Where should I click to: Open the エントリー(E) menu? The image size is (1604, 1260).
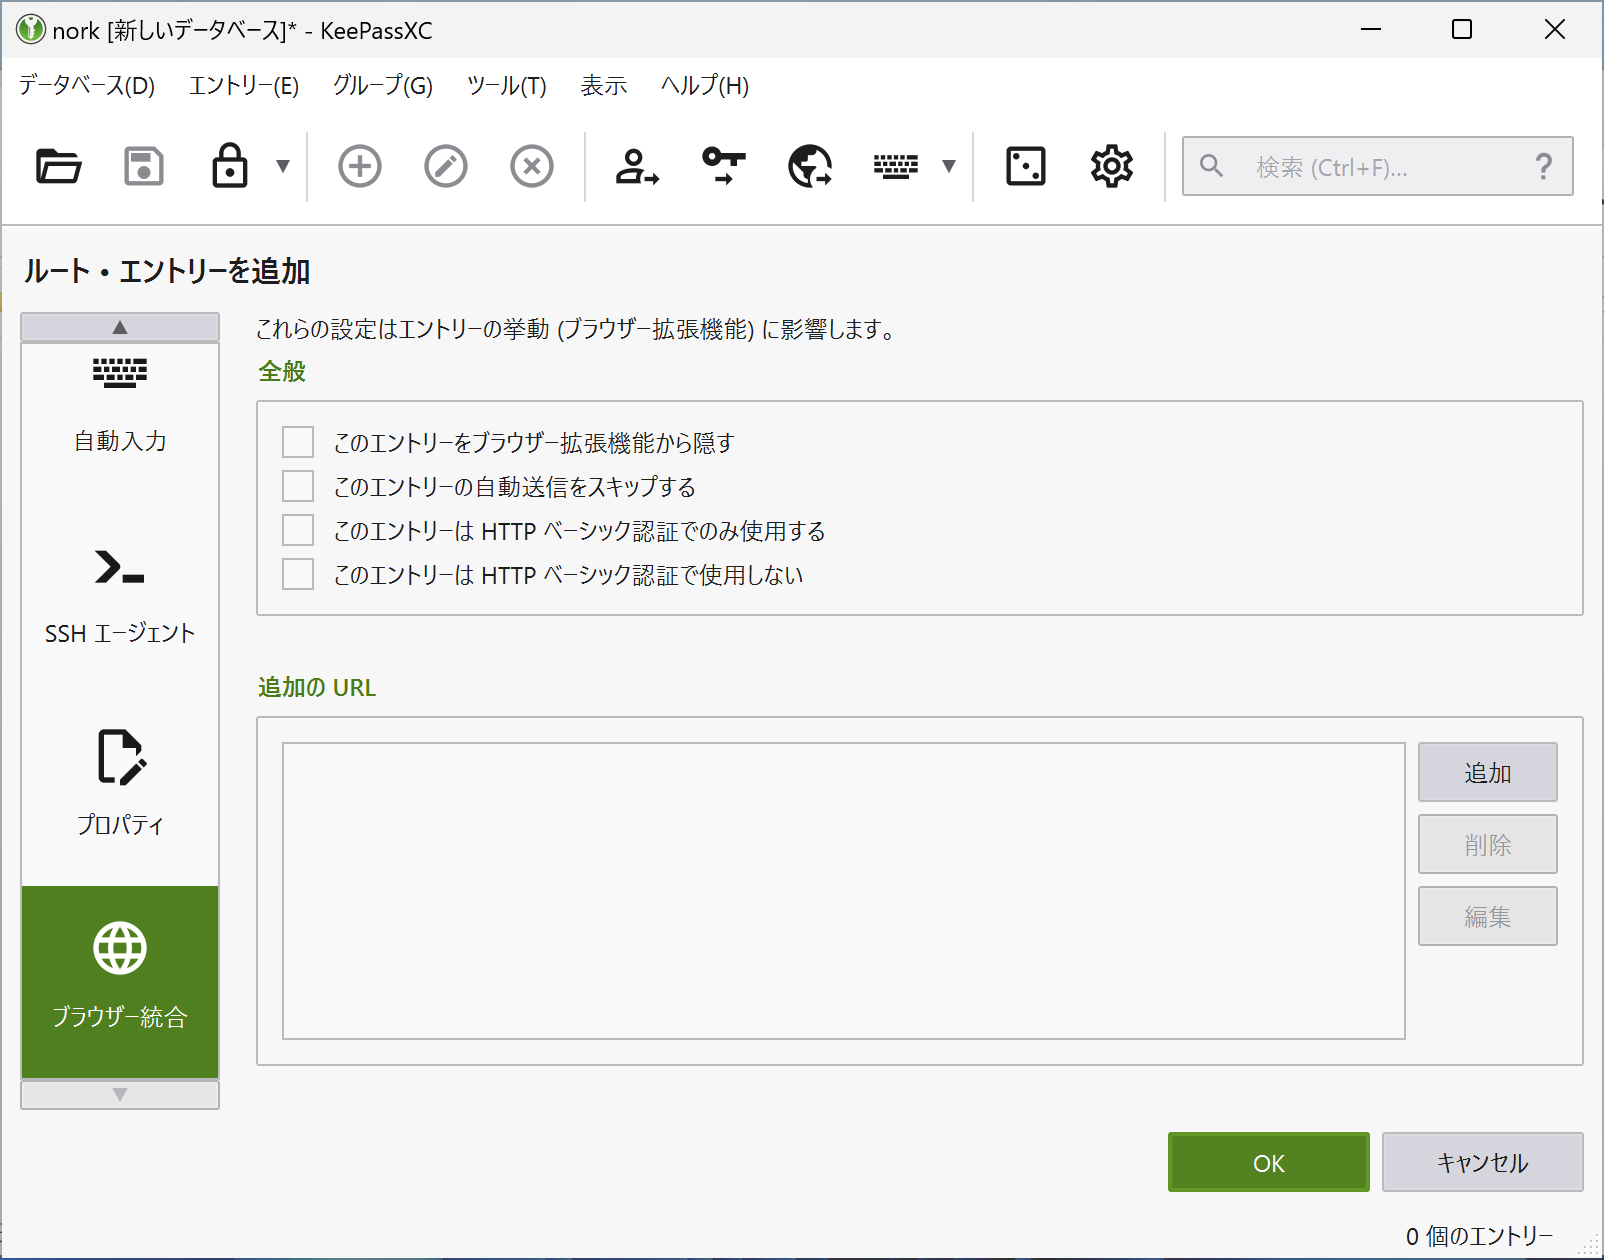point(243,86)
